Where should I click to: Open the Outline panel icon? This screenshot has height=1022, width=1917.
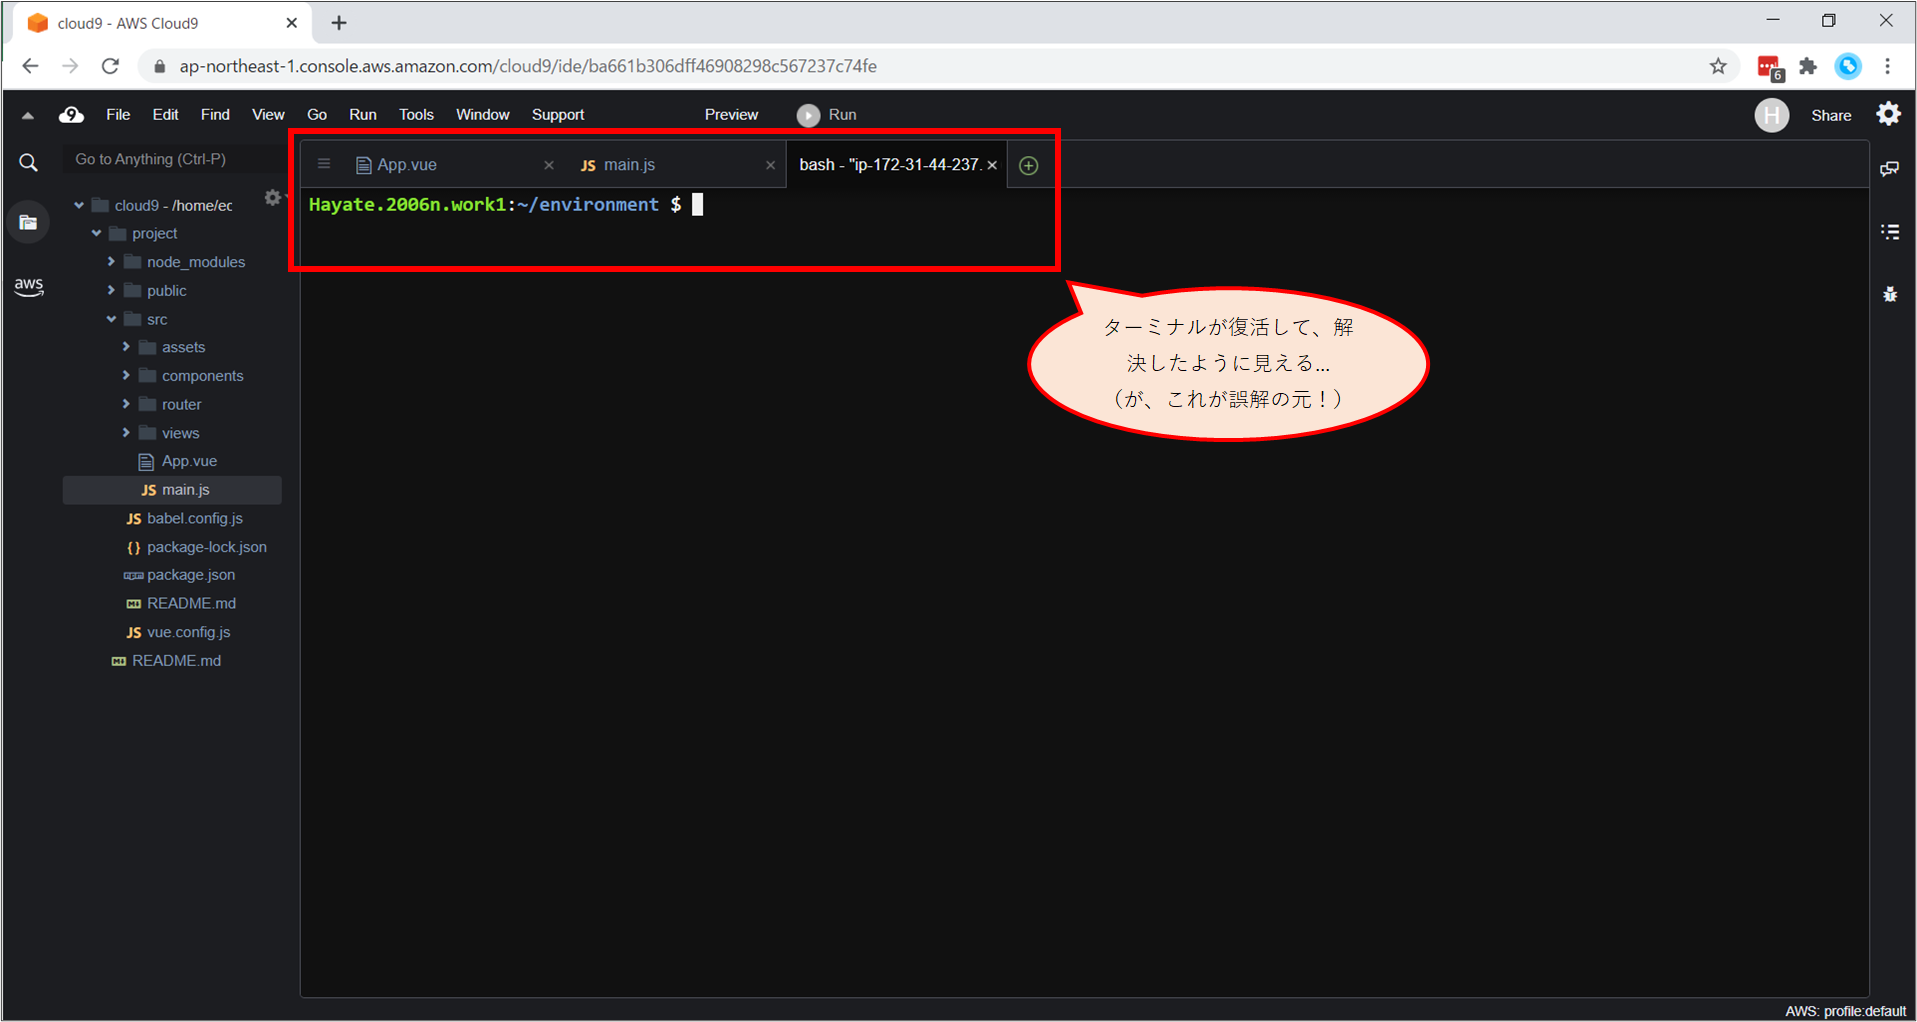[1889, 231]
